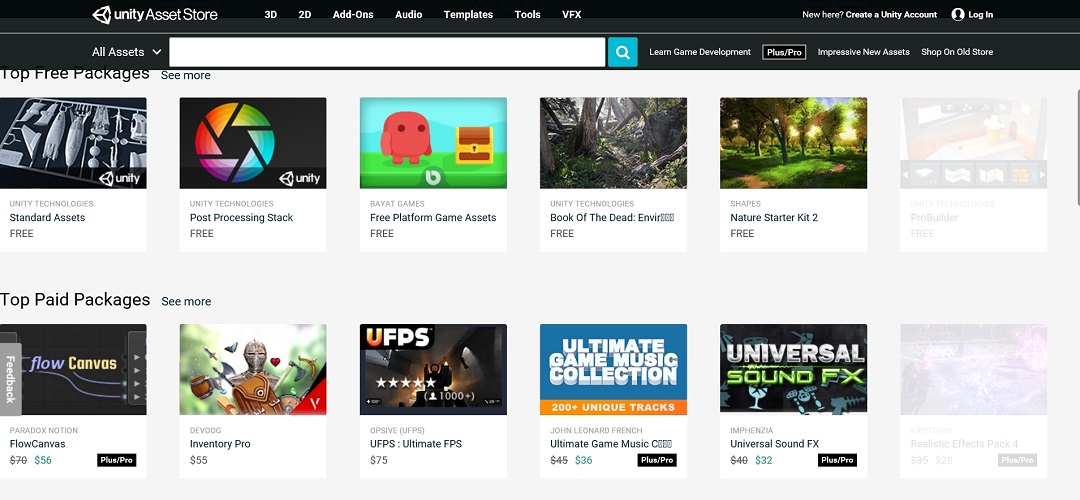The image size is (1080, 500).
Task: Focus the asset search input field
Action: (387, 52)
